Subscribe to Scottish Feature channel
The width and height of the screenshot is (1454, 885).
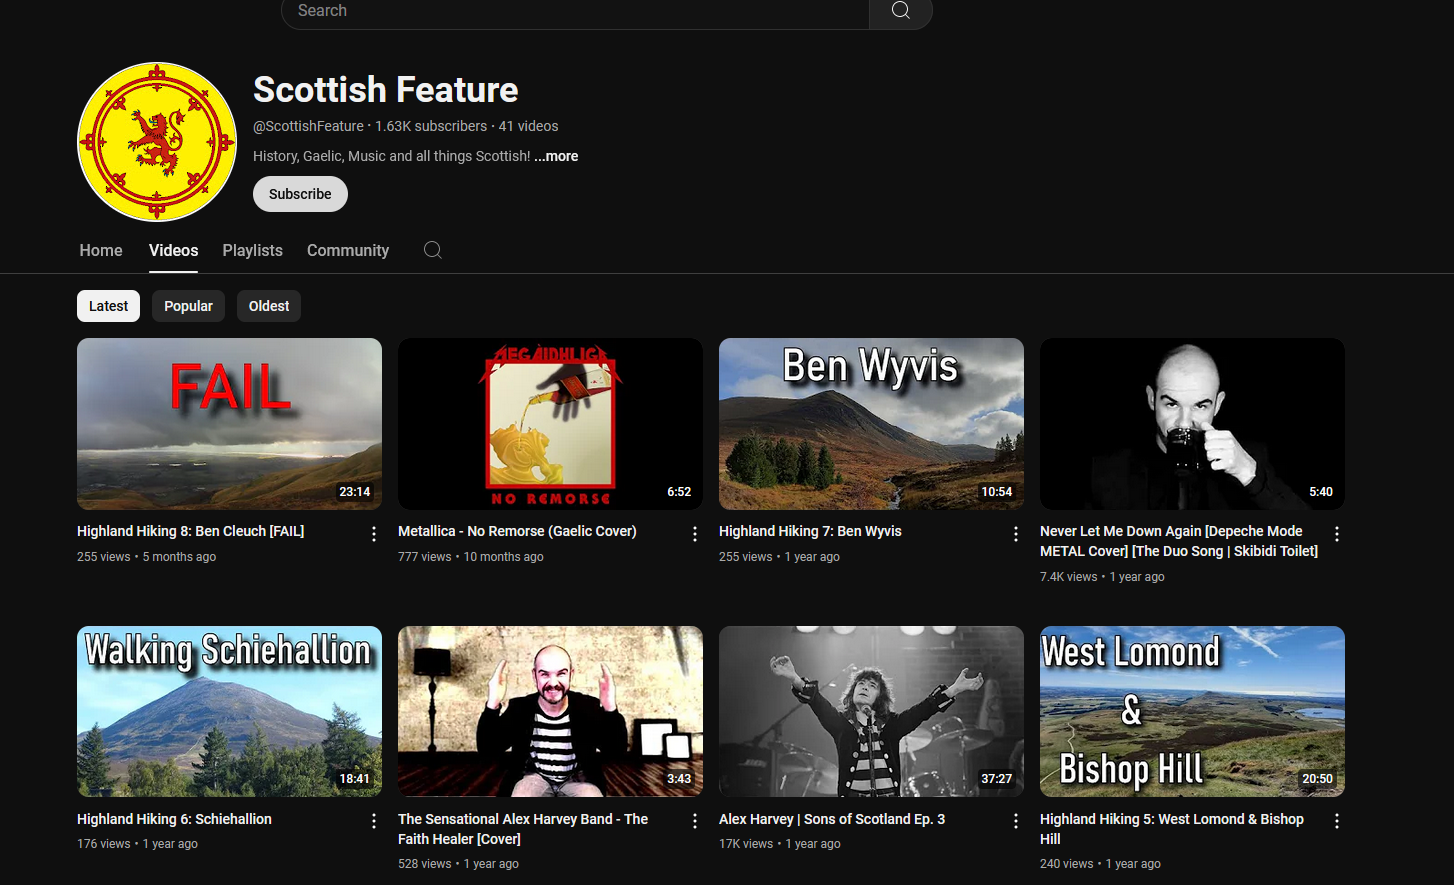click(x=300, y=194)
